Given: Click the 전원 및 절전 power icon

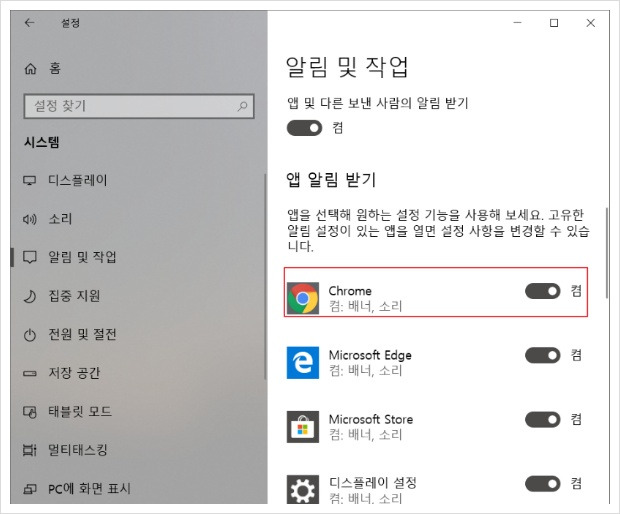Looking at the screenshot, I should pyautogui.click(x=30, y=335).
